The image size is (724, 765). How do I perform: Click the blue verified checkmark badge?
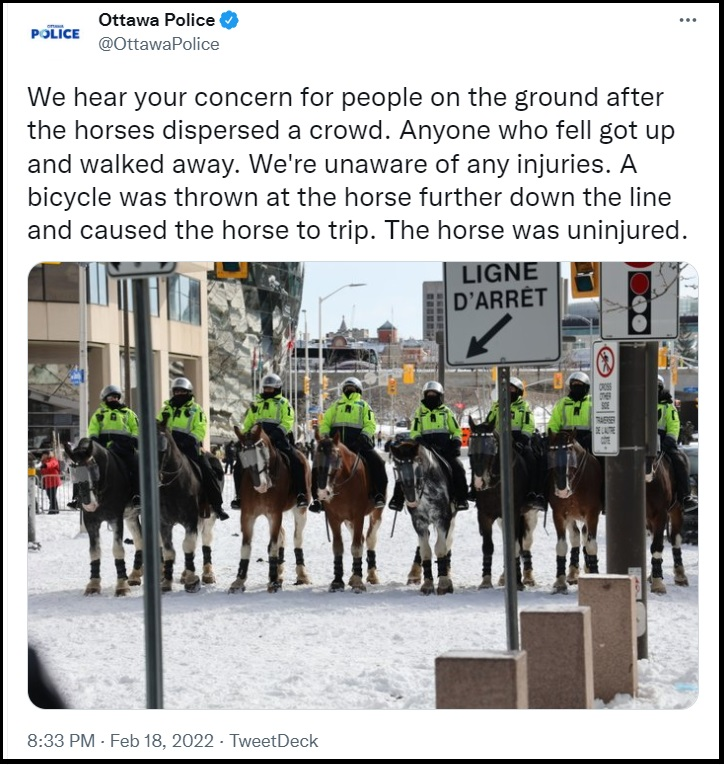(x=229, y=20)
